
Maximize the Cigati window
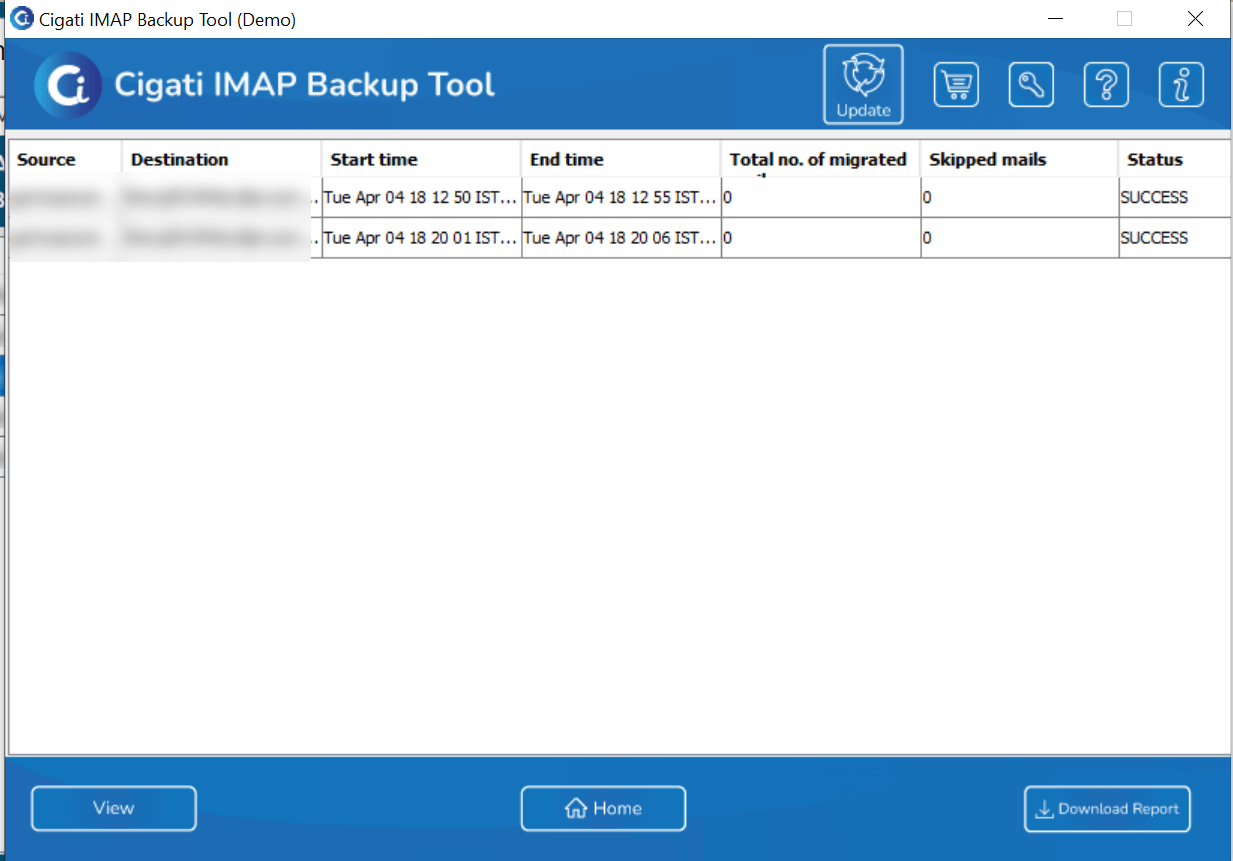pyautogui.click(x=1125, y=18)
